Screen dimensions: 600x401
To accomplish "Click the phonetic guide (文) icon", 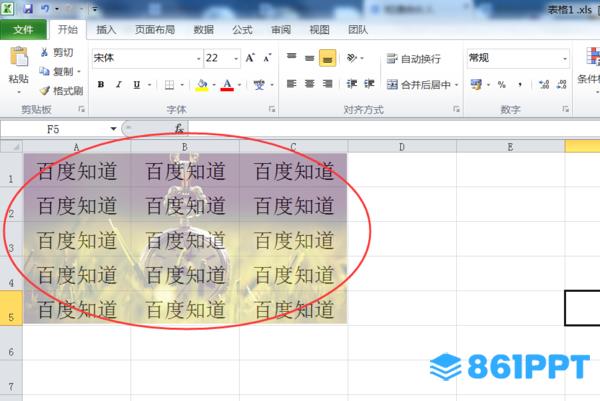I will coord(259,85).
